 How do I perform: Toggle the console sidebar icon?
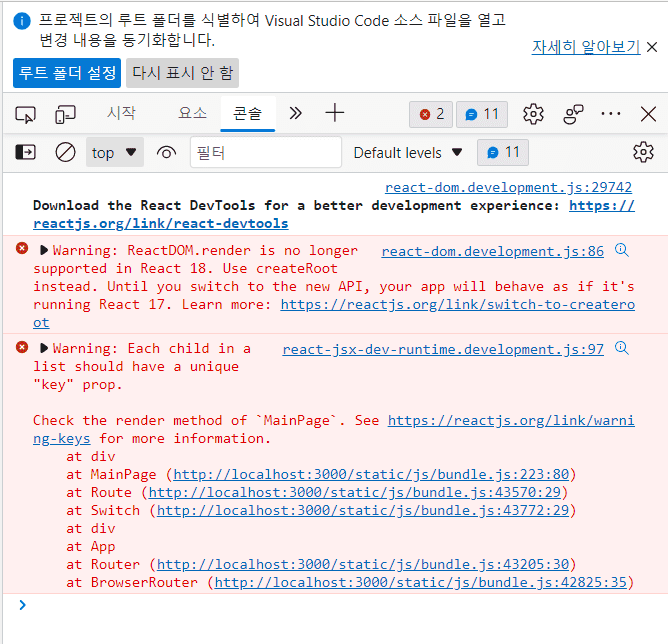[26, 152]
